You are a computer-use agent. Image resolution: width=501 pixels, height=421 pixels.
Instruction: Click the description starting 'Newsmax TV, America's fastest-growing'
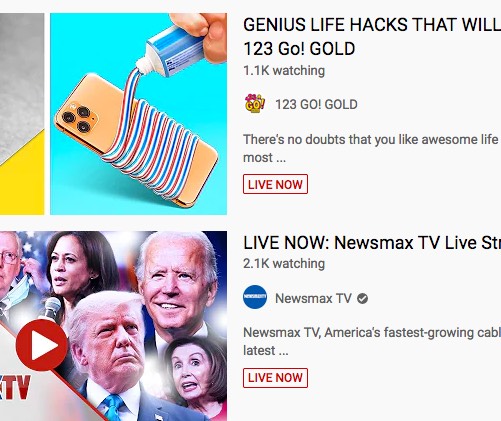(x=372, y=341)
